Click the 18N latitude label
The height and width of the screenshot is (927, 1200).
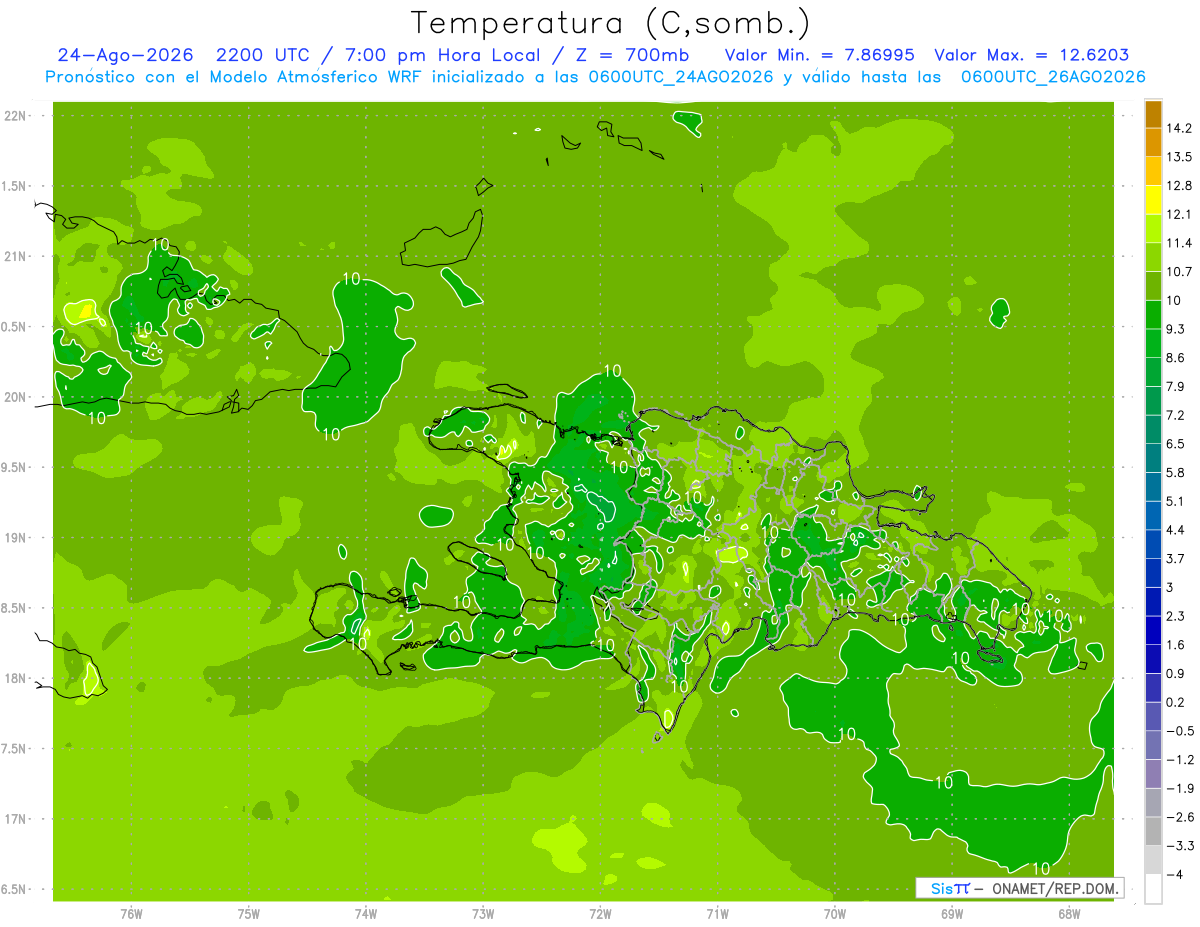[16, 678]
